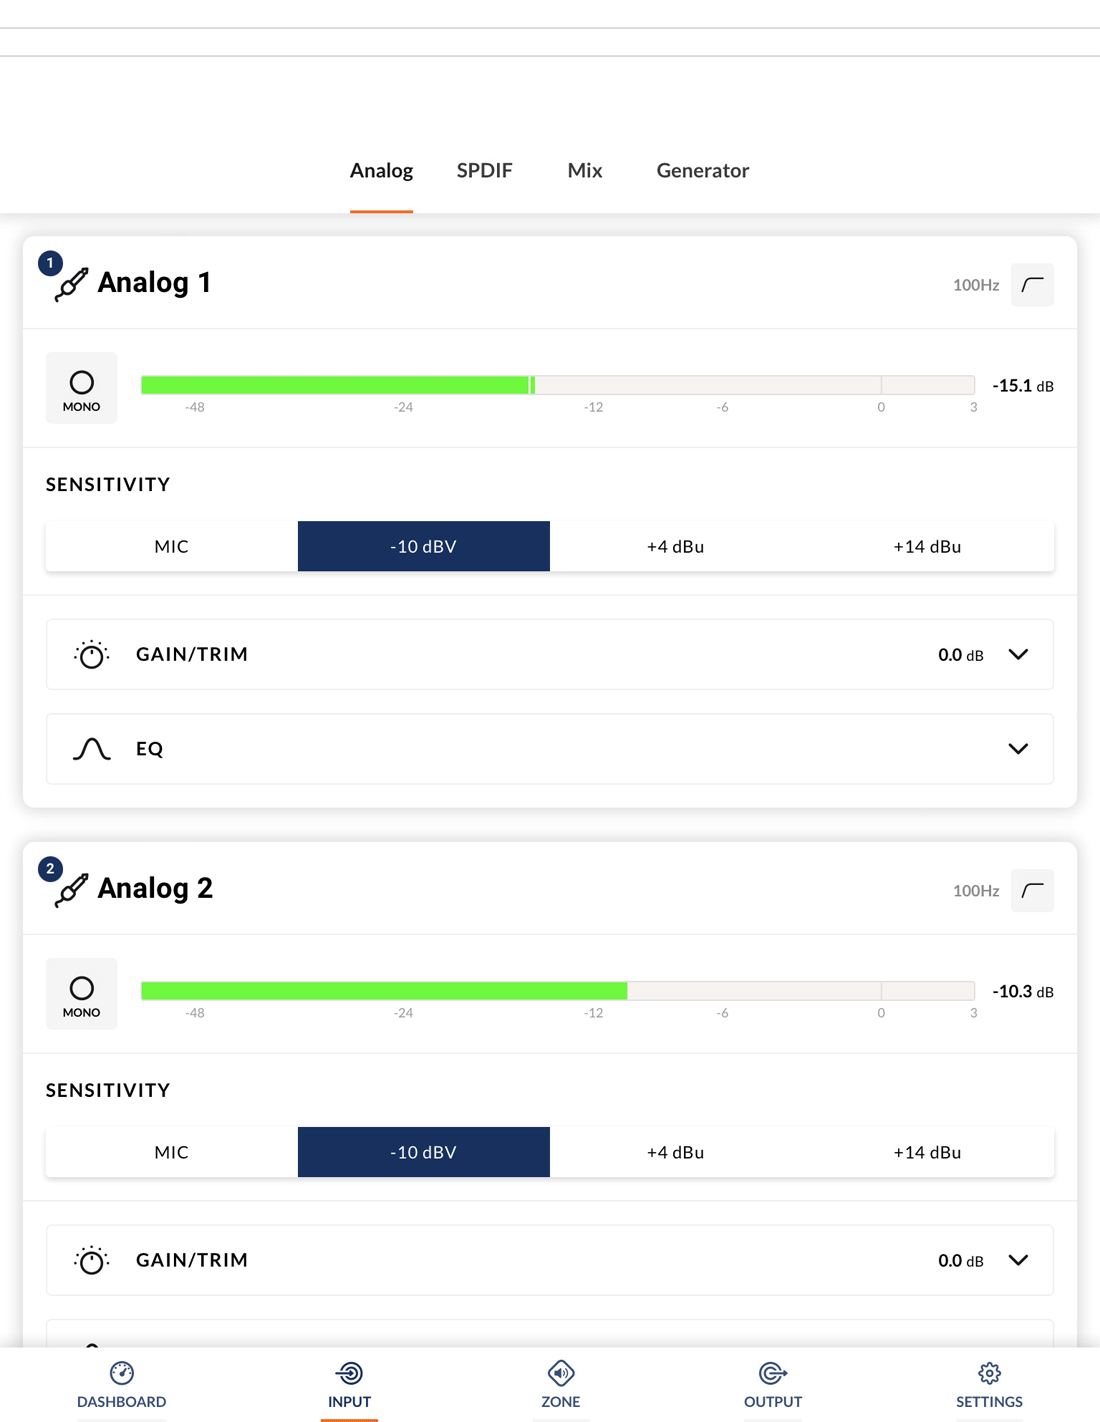Click the Analog 1 Gain/Trim knob icon
Screen dimensions: 1100x1422
[92, 655]
